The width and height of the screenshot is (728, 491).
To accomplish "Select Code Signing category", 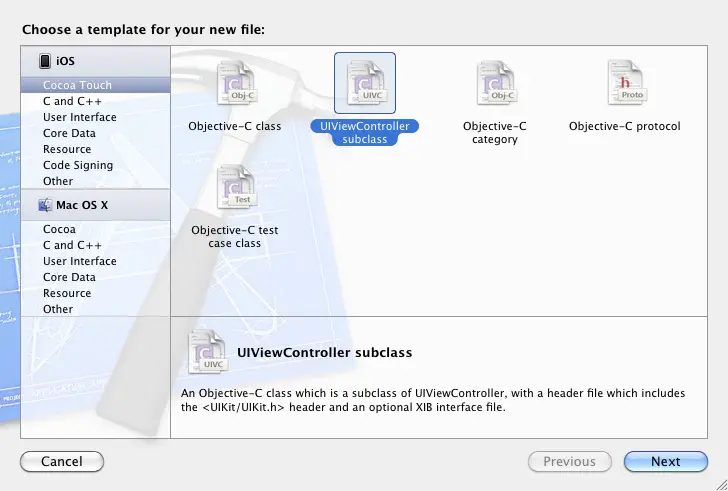I will tap(77, 165).
